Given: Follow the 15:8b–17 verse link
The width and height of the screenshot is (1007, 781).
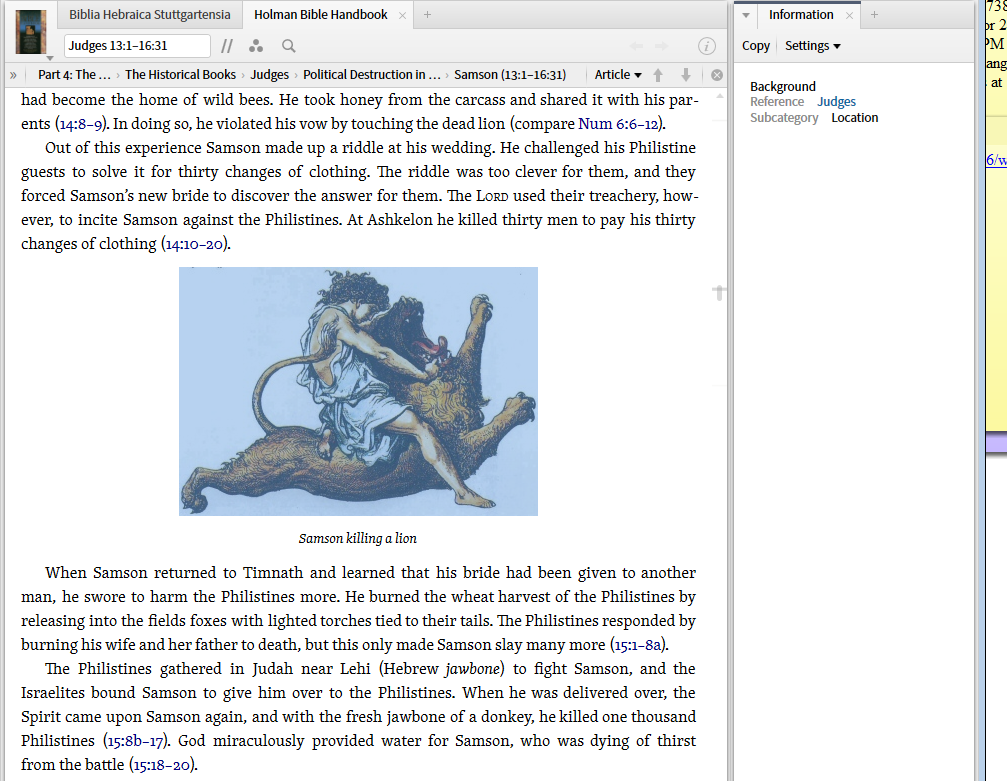Looking at the screenshot, I should (x=135, y=741).
